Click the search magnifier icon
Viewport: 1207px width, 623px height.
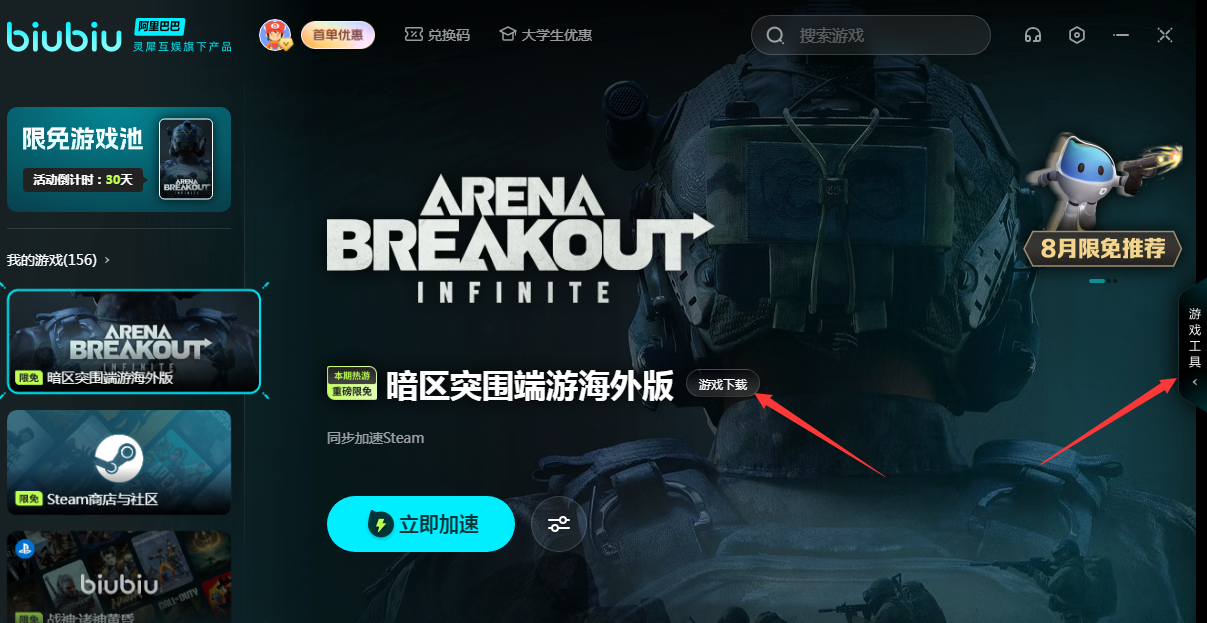pyautogui.click(x=776, y=36)
